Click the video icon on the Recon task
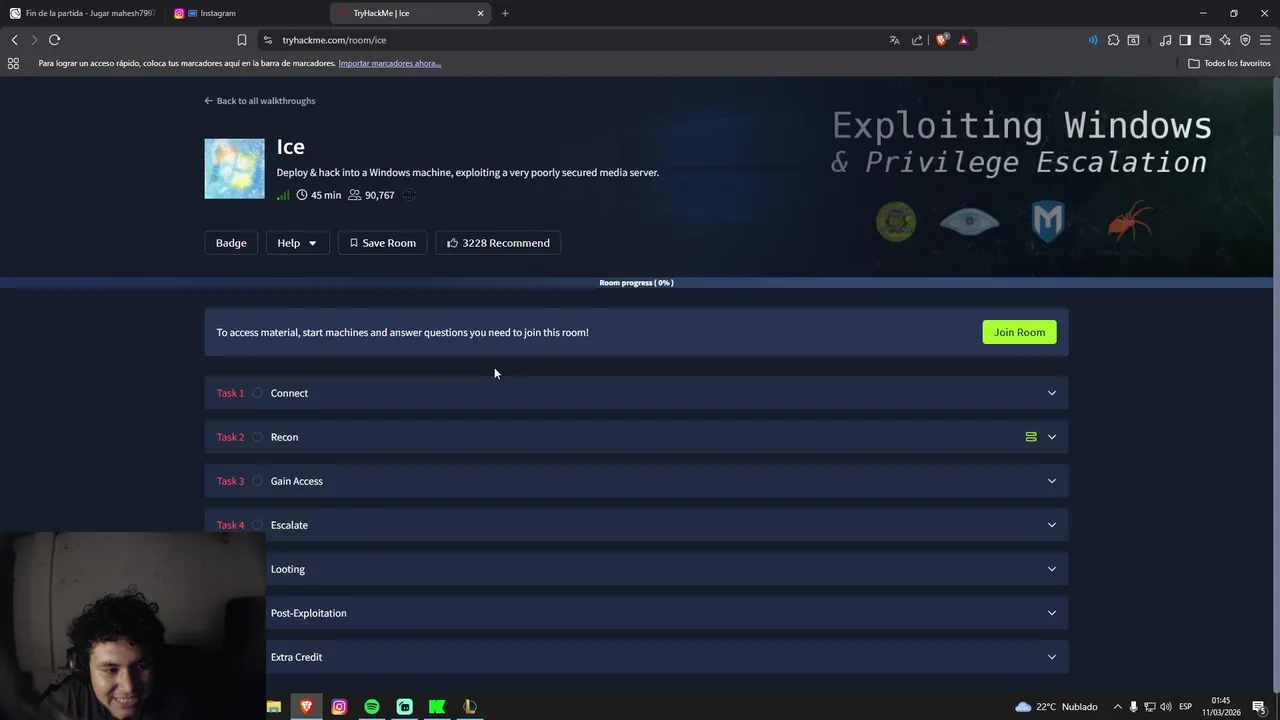 tap(1031, 437)
